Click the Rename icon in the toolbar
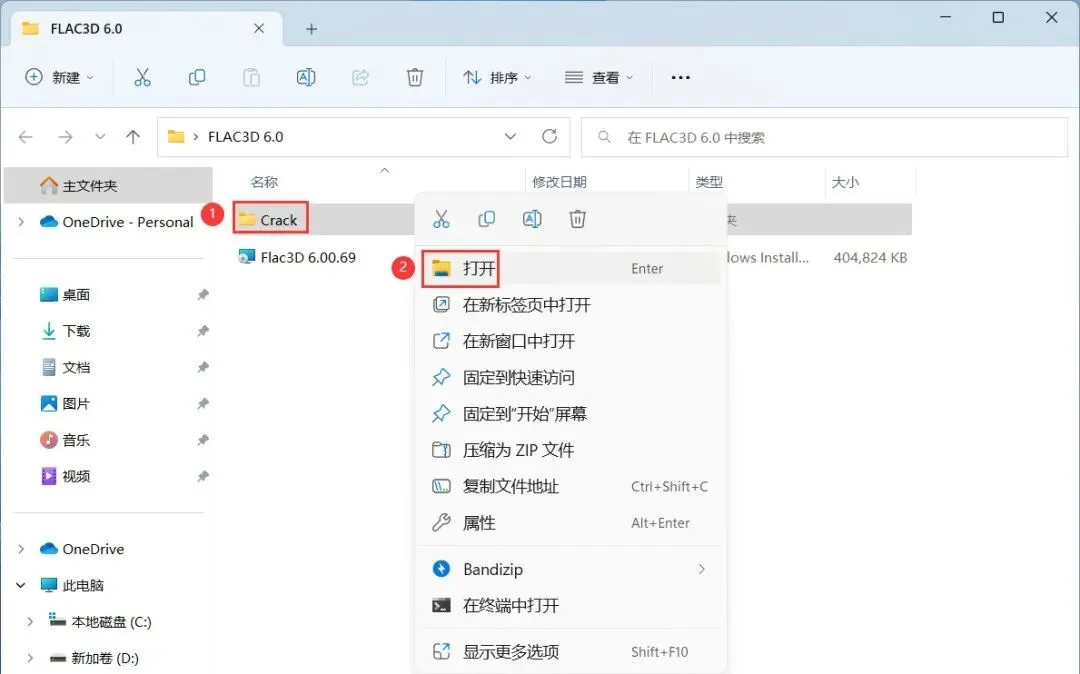This screenshot has width=1080, height=674. tap(306, 77)
